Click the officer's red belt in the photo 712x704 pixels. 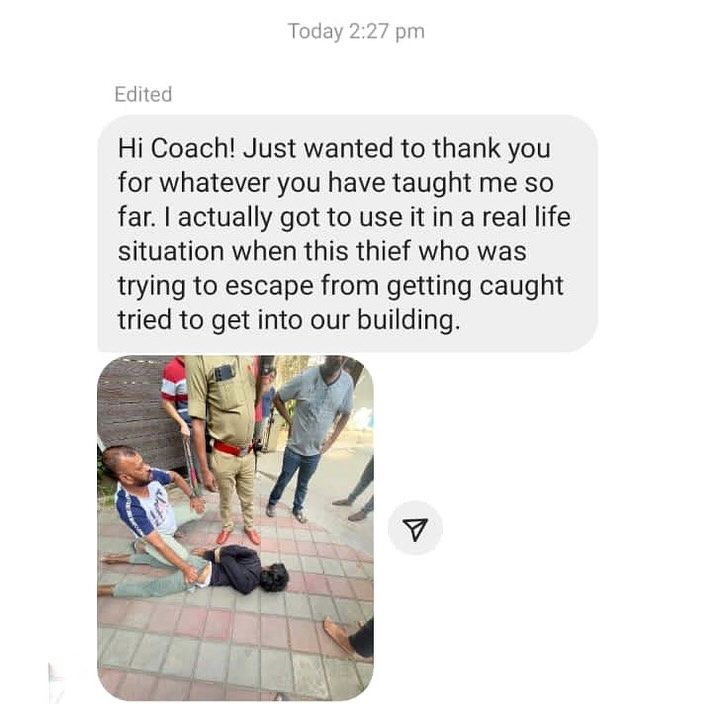(x=232, y=447)
